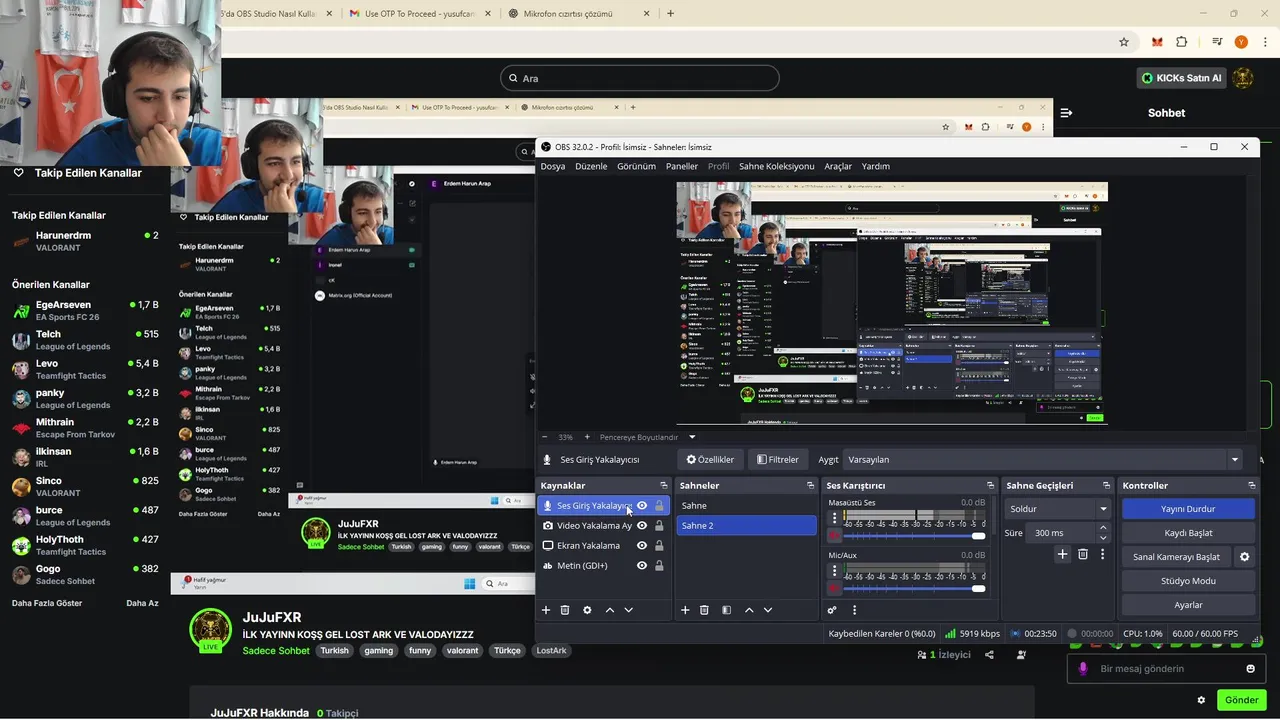
Task: Open the Düzenle menu in OBS
Action: click(x=591, y=166)
